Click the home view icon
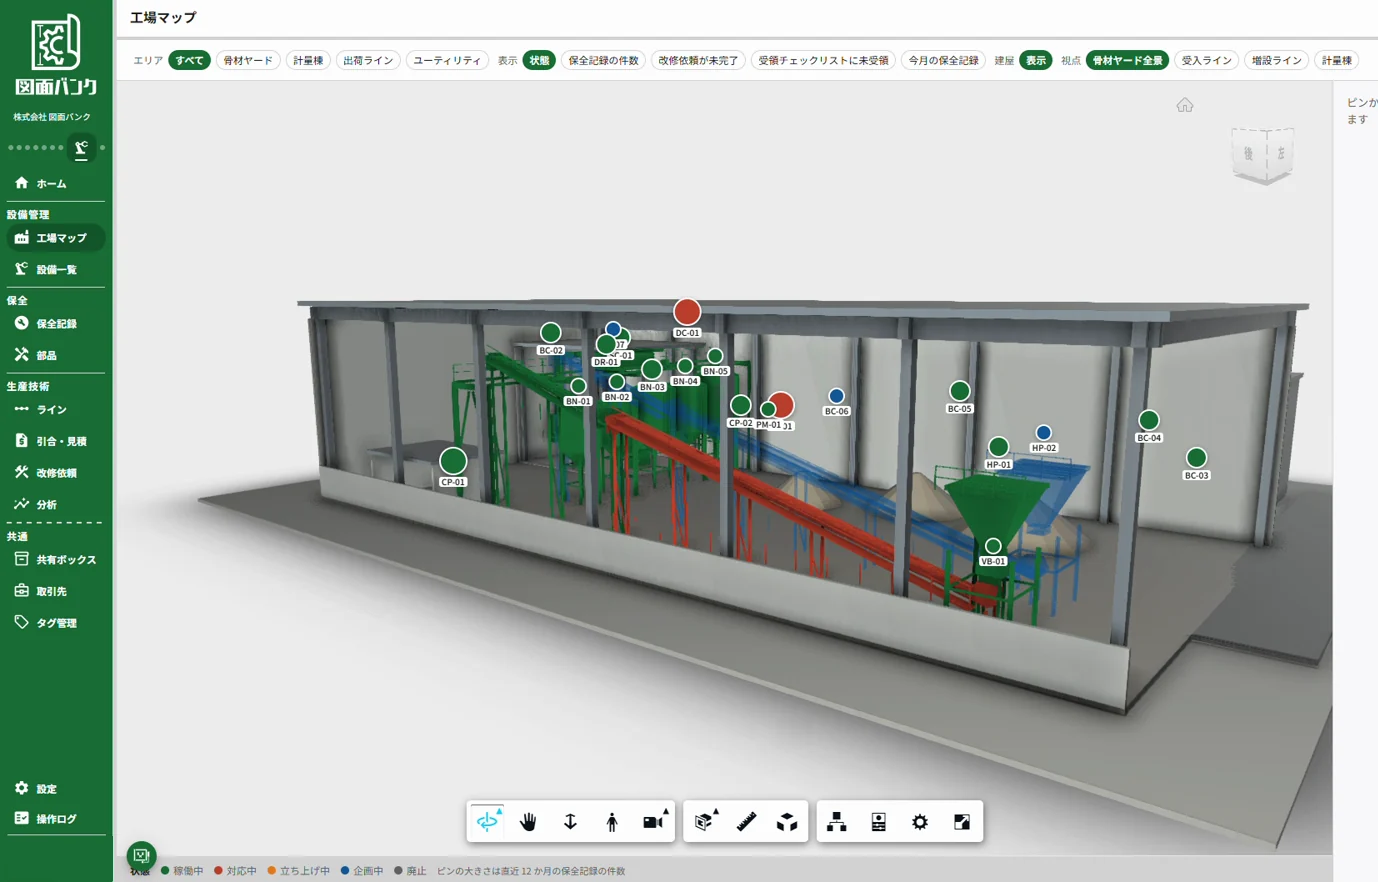 click(x=1185, y=105)
